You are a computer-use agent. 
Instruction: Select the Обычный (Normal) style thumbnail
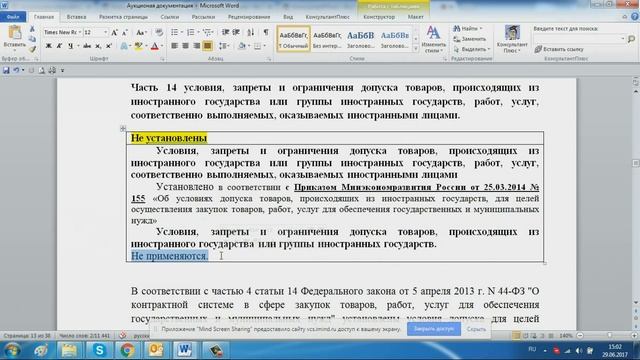(x=293, y=39)
